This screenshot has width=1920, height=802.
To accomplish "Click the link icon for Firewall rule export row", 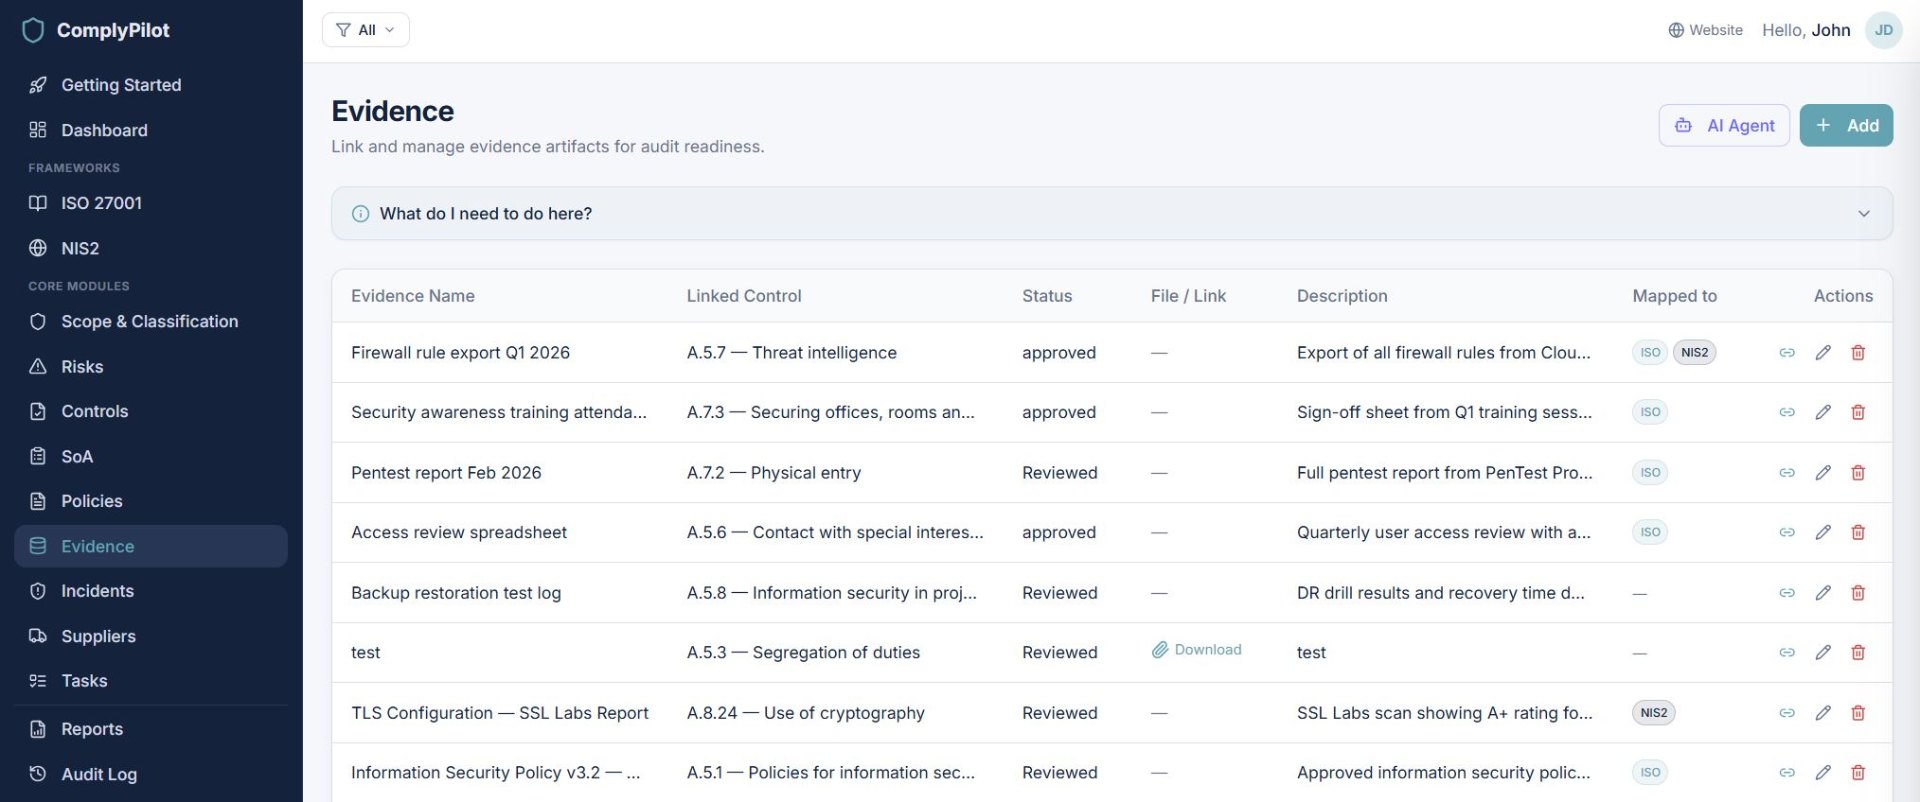I will 1787,353.
